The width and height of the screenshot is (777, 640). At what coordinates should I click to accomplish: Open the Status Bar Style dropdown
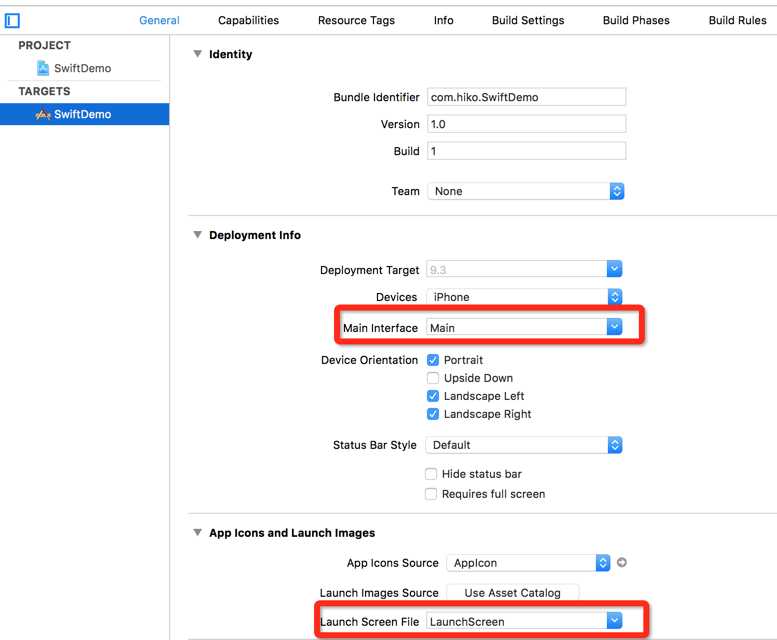(615, 445)
